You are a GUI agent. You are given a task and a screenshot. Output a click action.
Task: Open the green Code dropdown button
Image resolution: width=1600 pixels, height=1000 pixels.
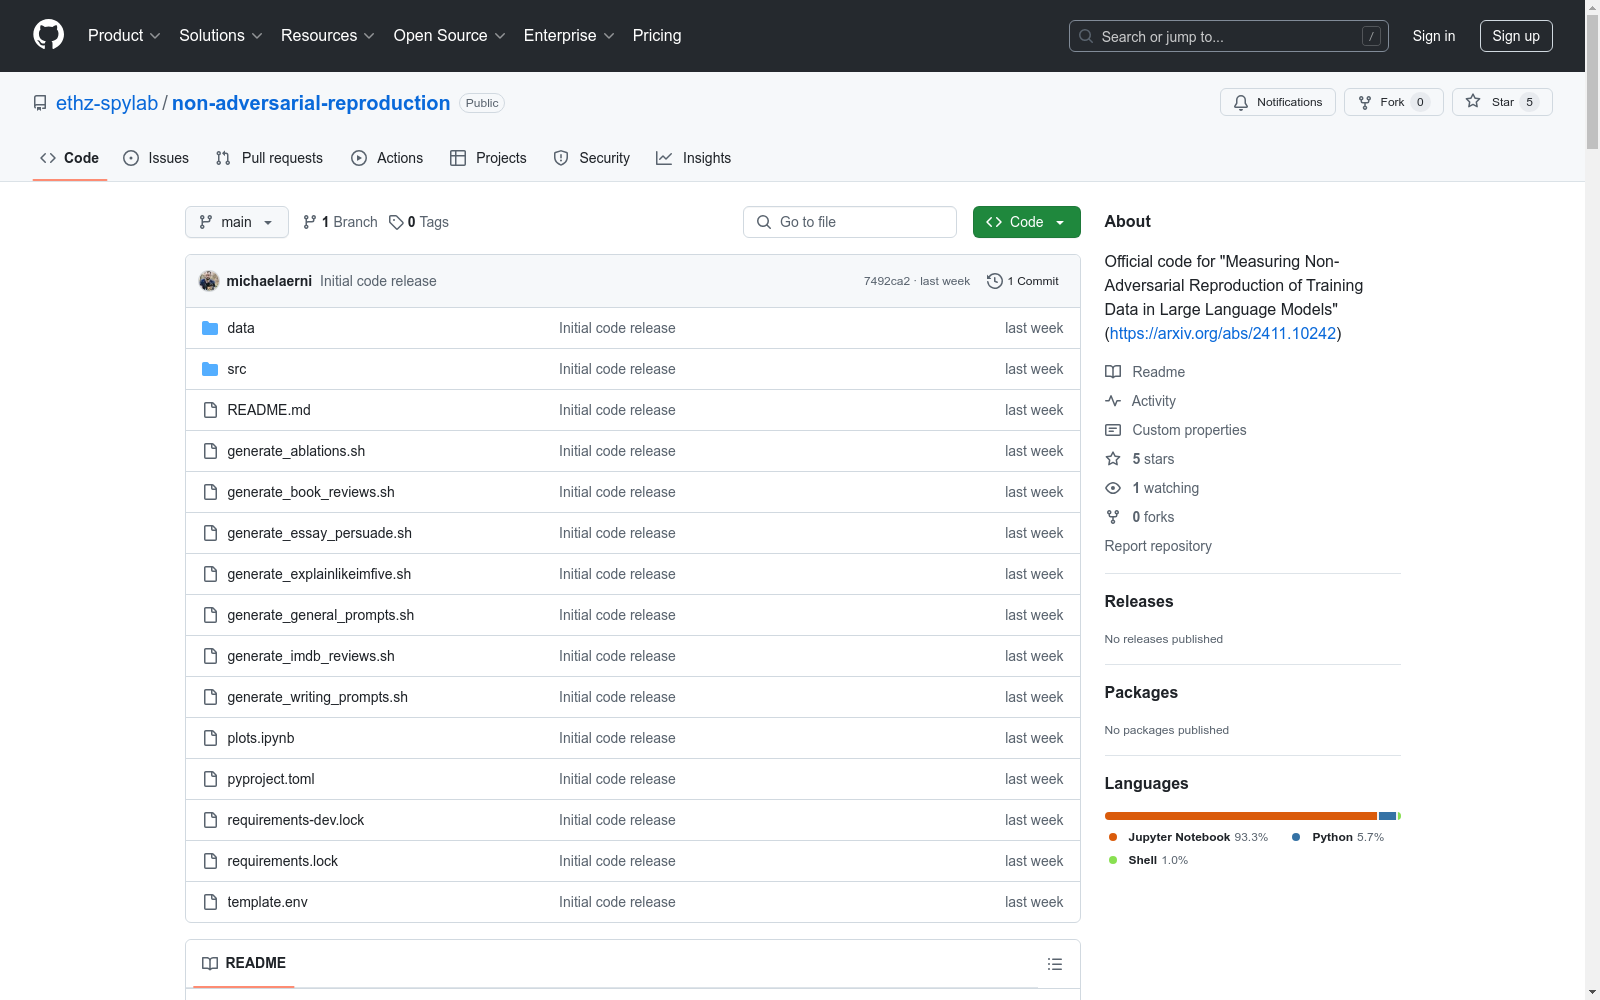point(1026,222)
